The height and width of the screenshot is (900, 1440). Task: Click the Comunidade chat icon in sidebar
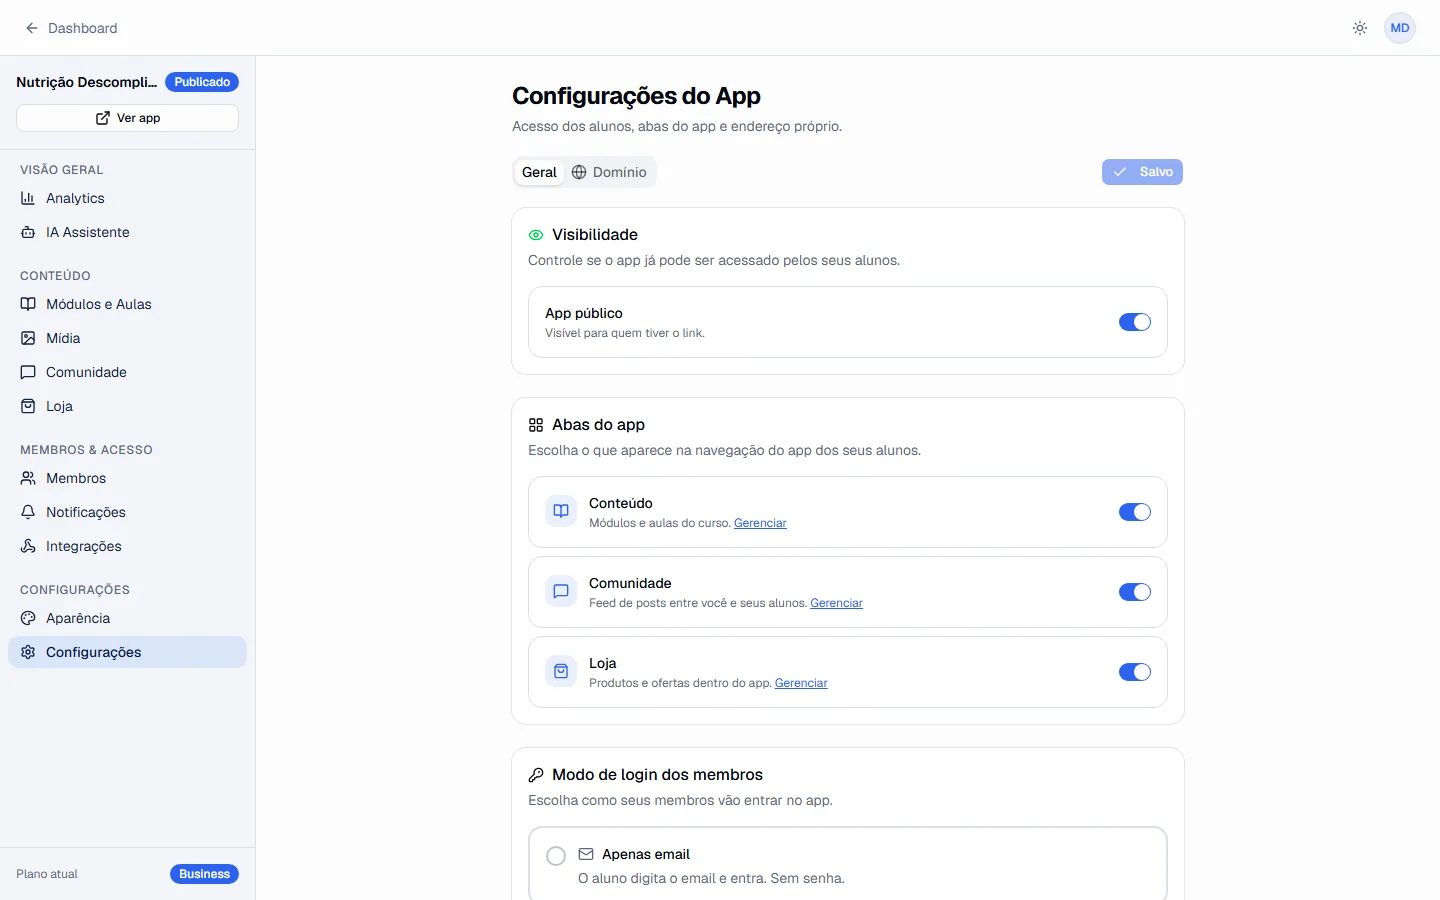[28, 372]
